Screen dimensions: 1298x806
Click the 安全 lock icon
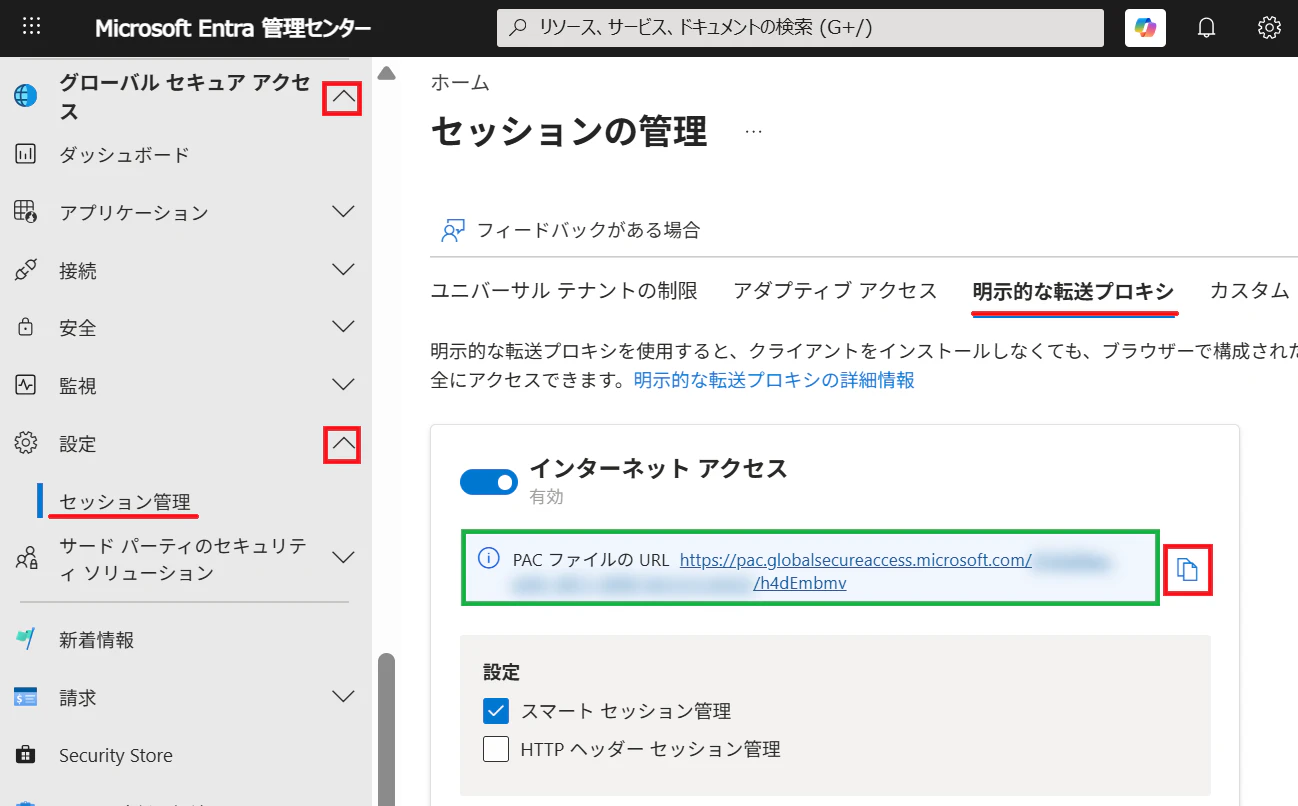(x=25, y=328)
